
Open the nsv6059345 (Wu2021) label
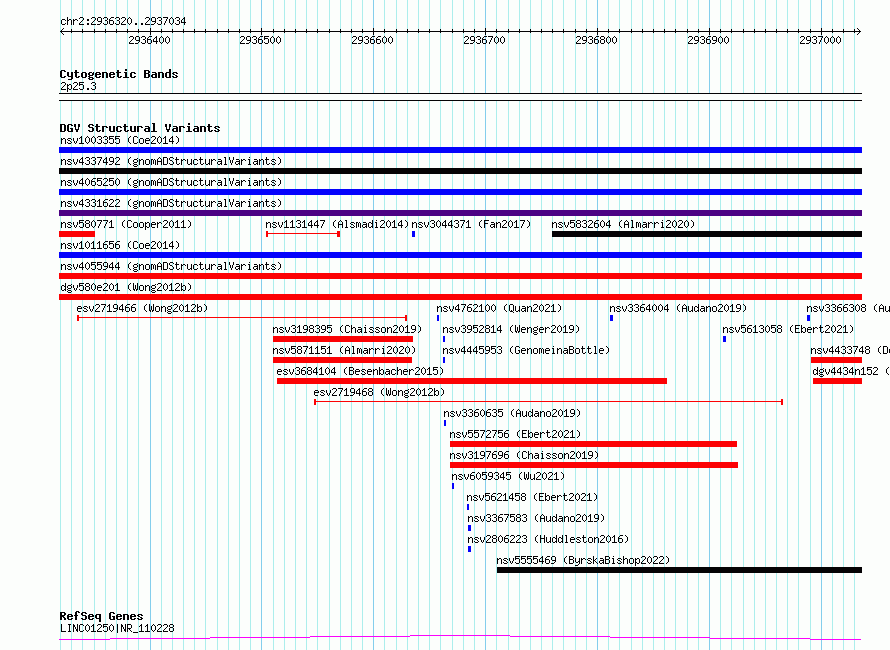[508, 476]
